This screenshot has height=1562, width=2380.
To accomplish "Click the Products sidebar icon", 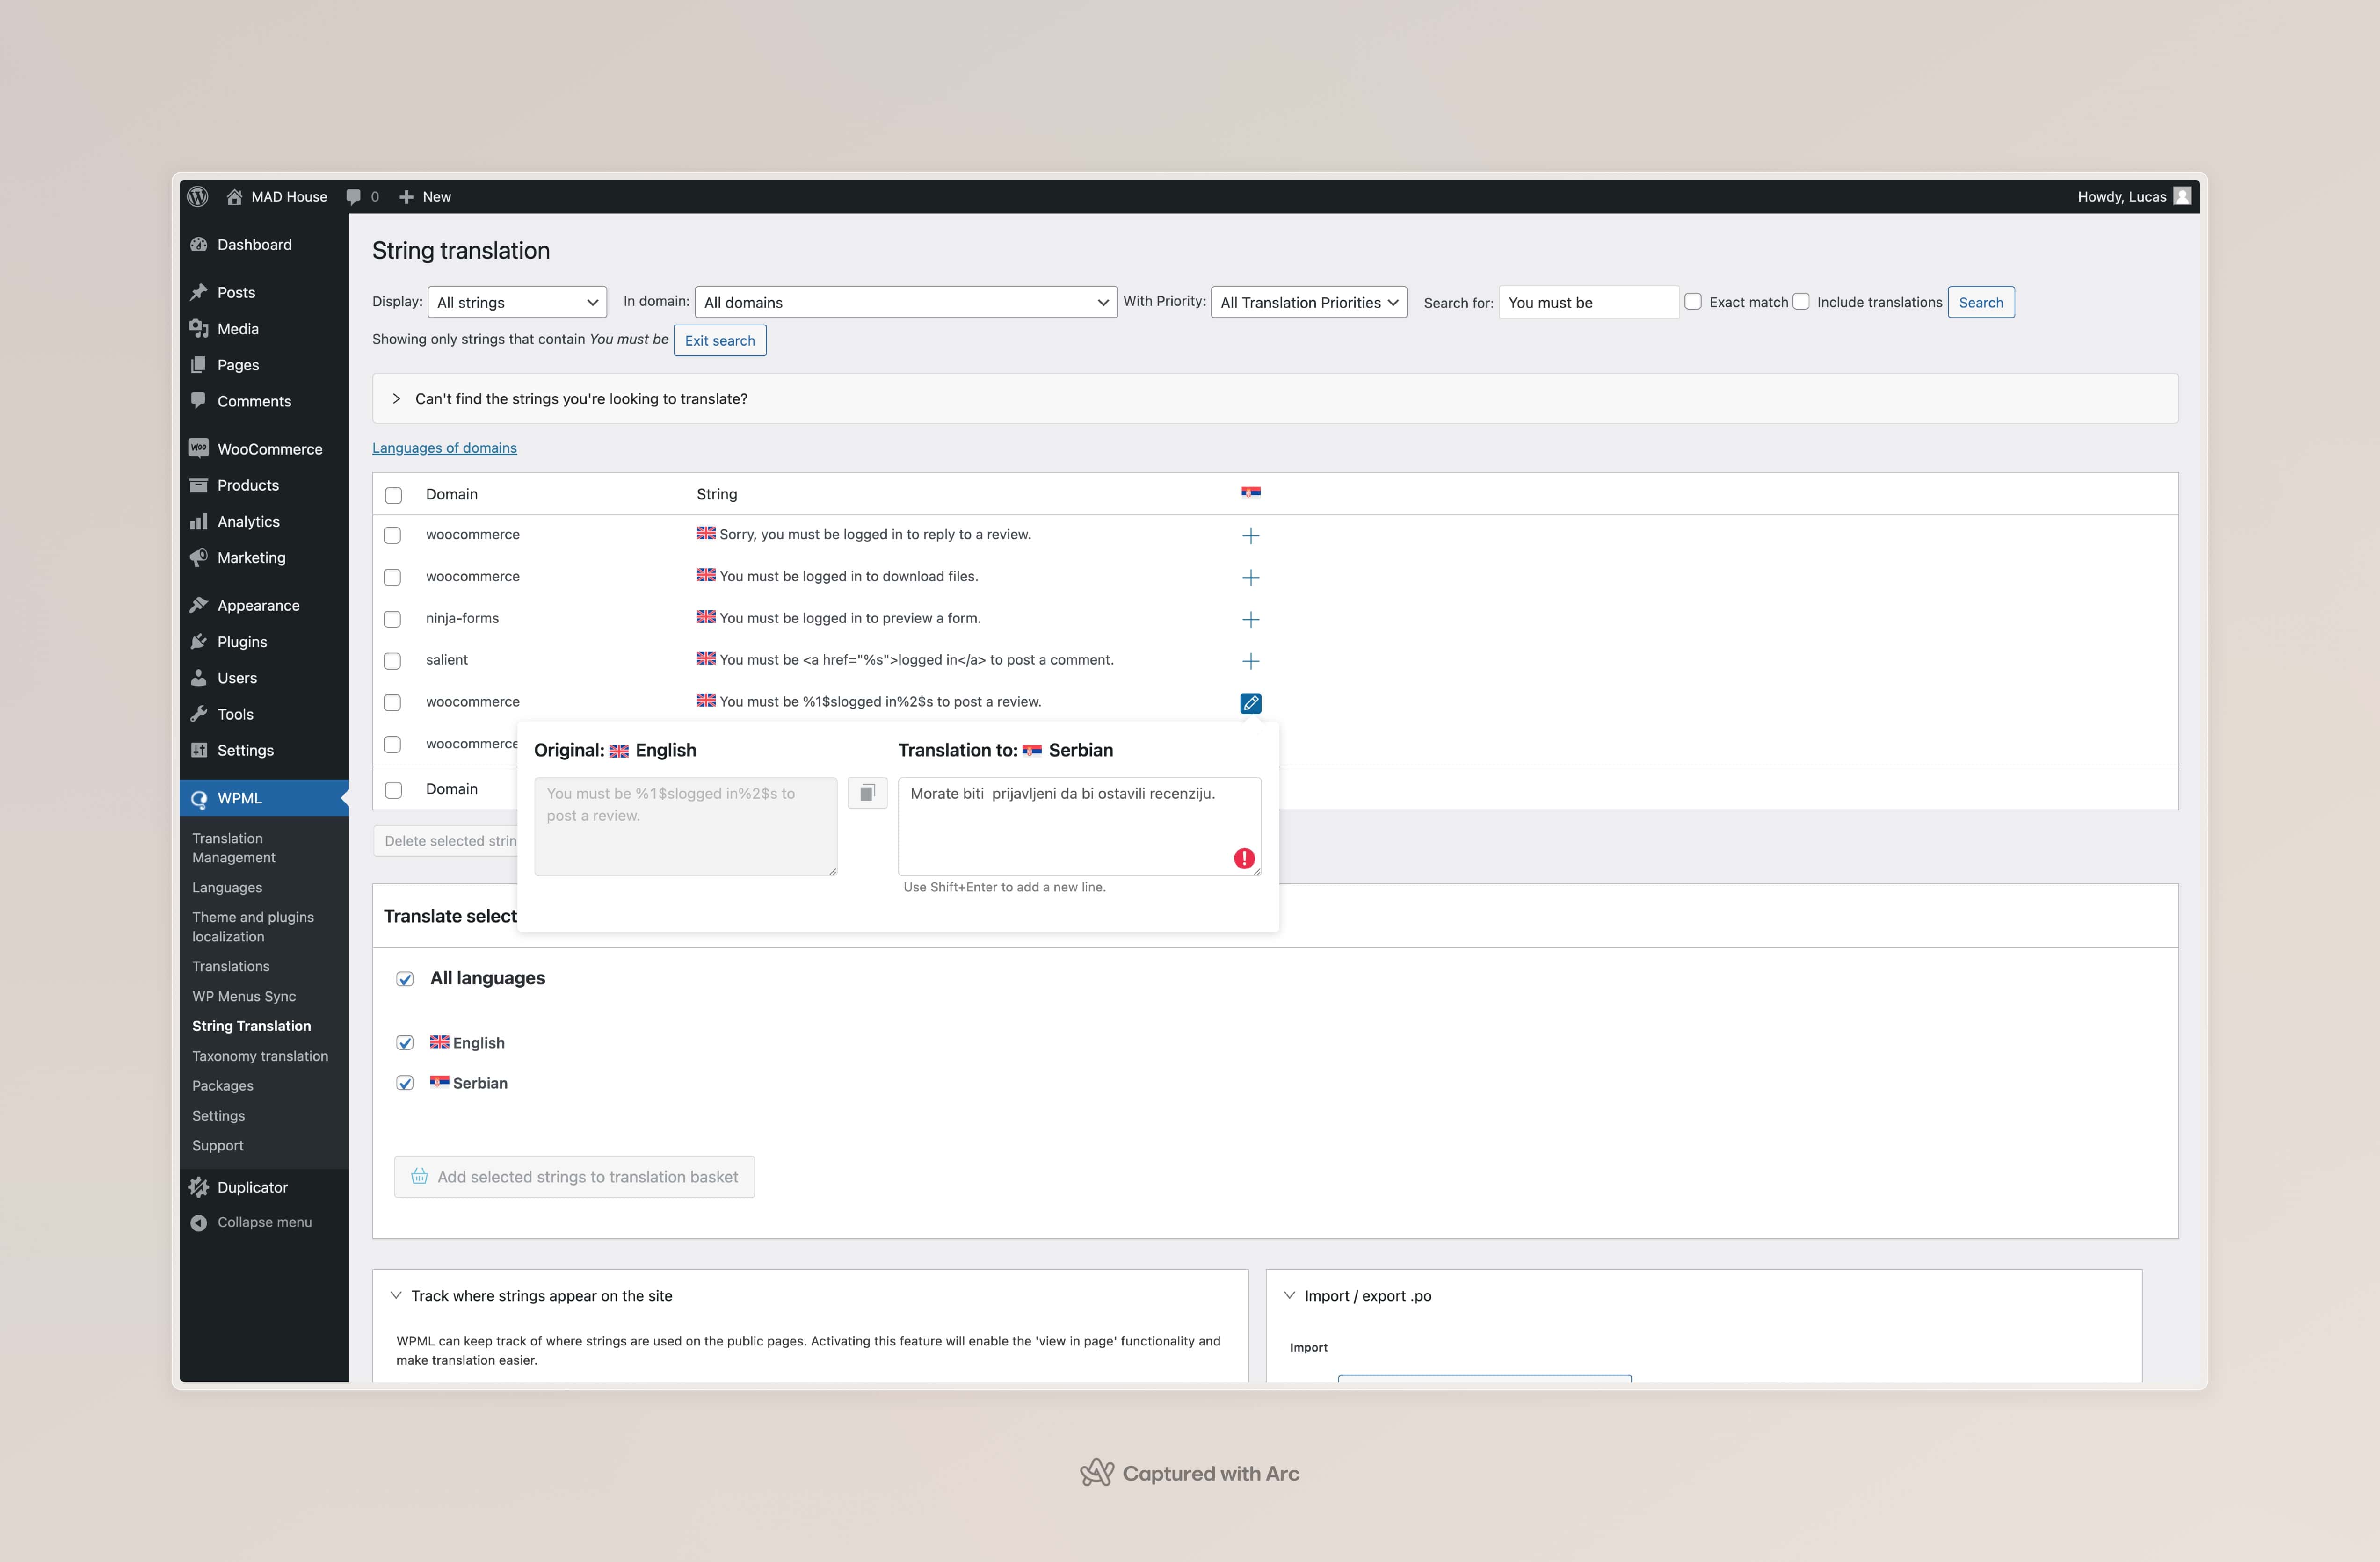I will pos(198,485).
